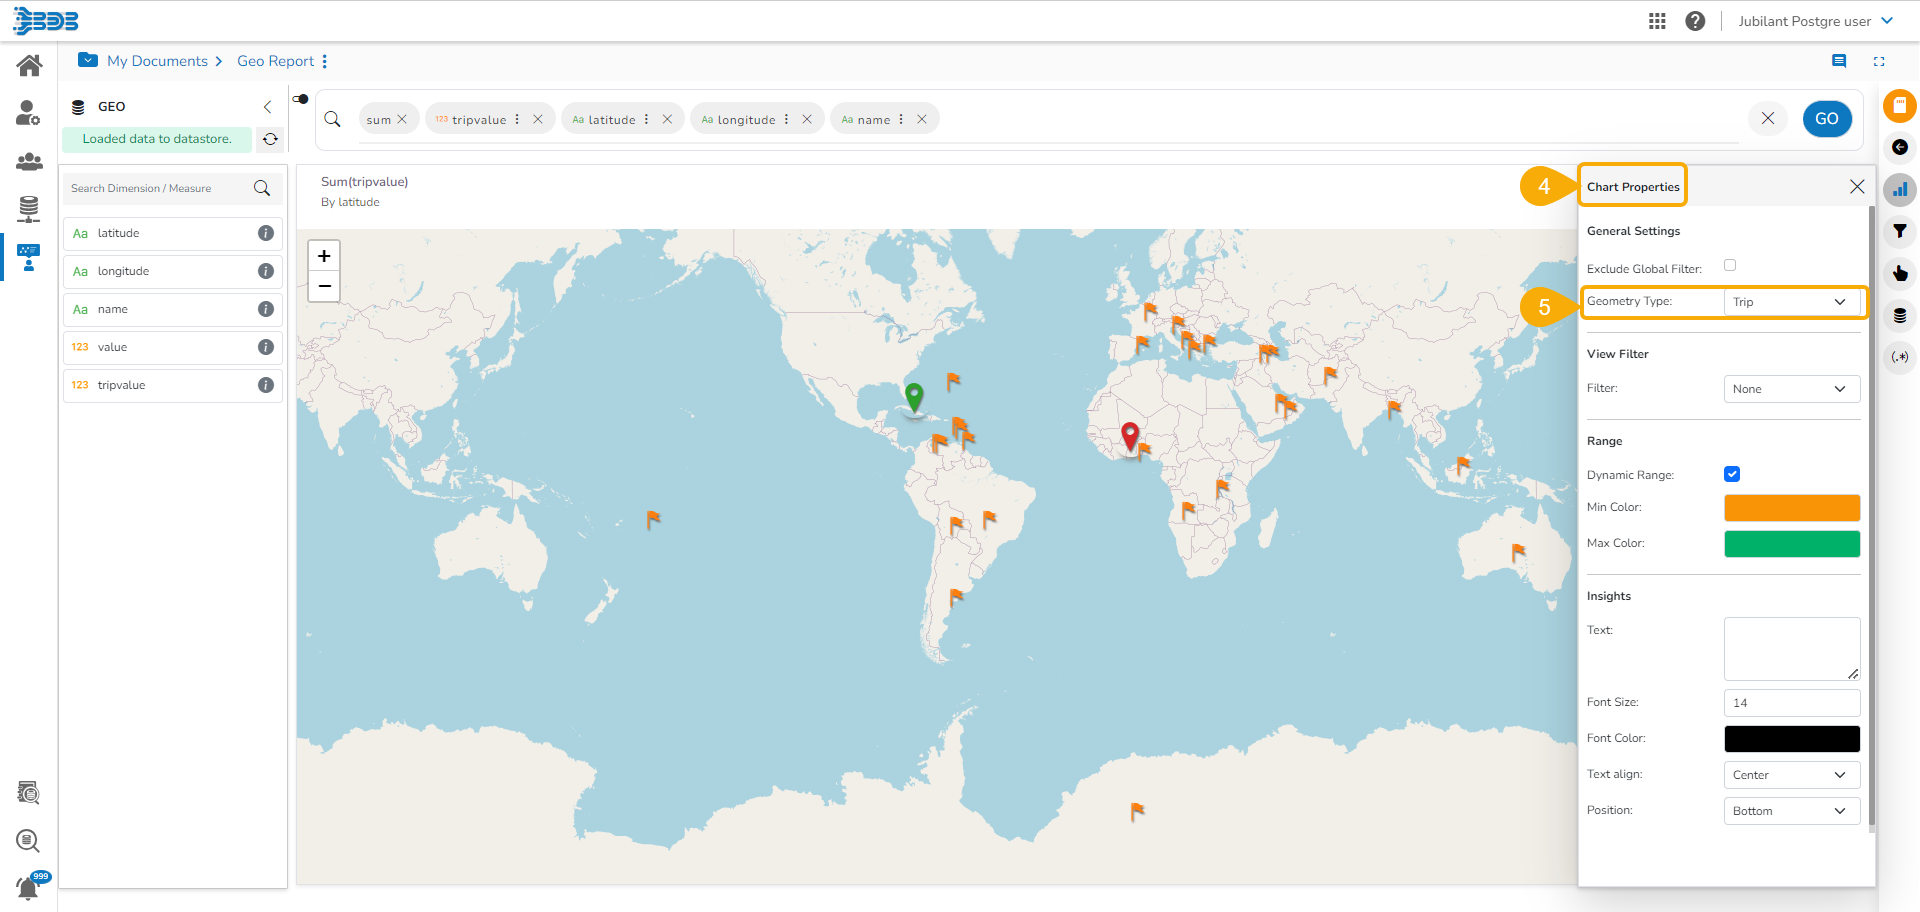Select the tripvalue measure row
The image size is (1920, 912).
tap(172, 385)
